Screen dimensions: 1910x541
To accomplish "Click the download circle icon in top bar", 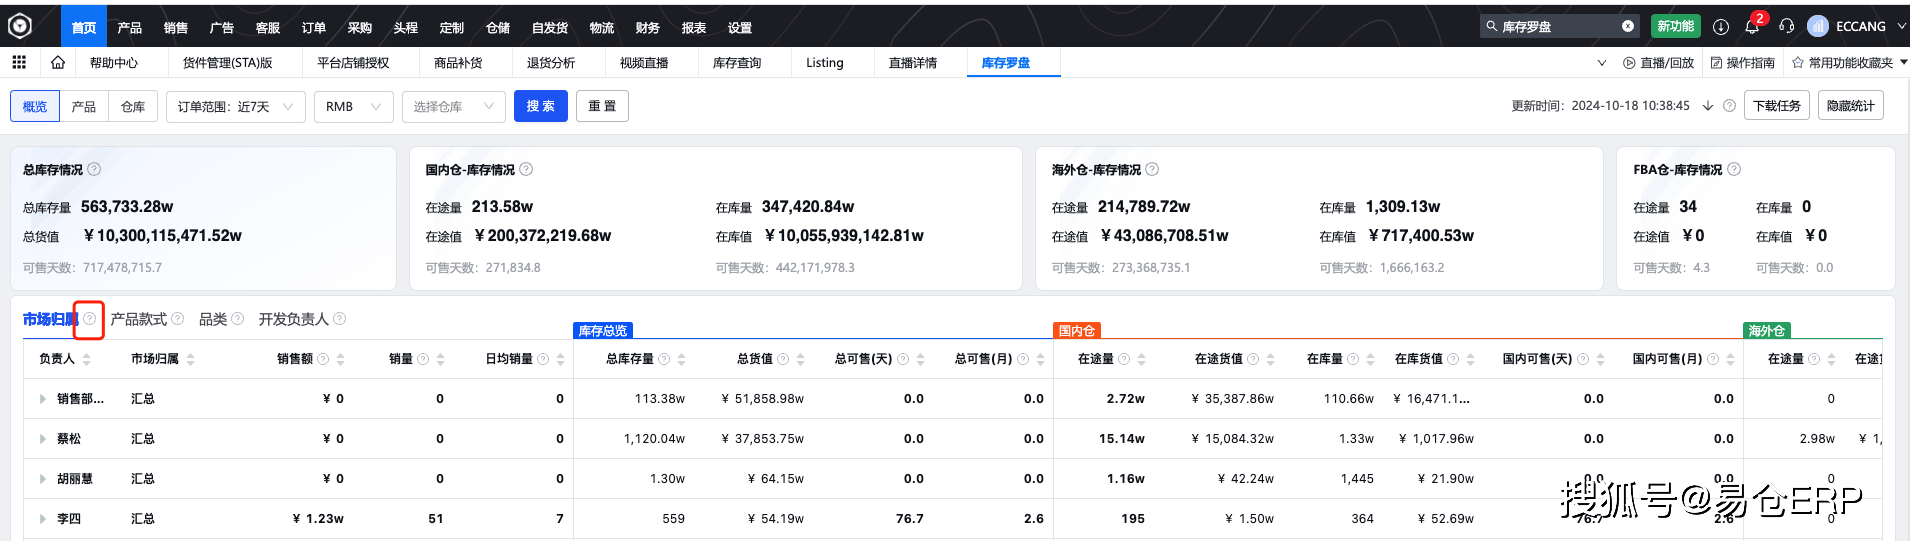I will point(1720,27).
